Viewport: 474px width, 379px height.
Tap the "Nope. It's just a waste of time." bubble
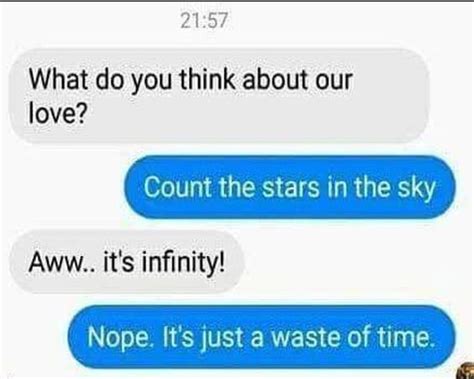pyautogui.click(x=262, y=337)
